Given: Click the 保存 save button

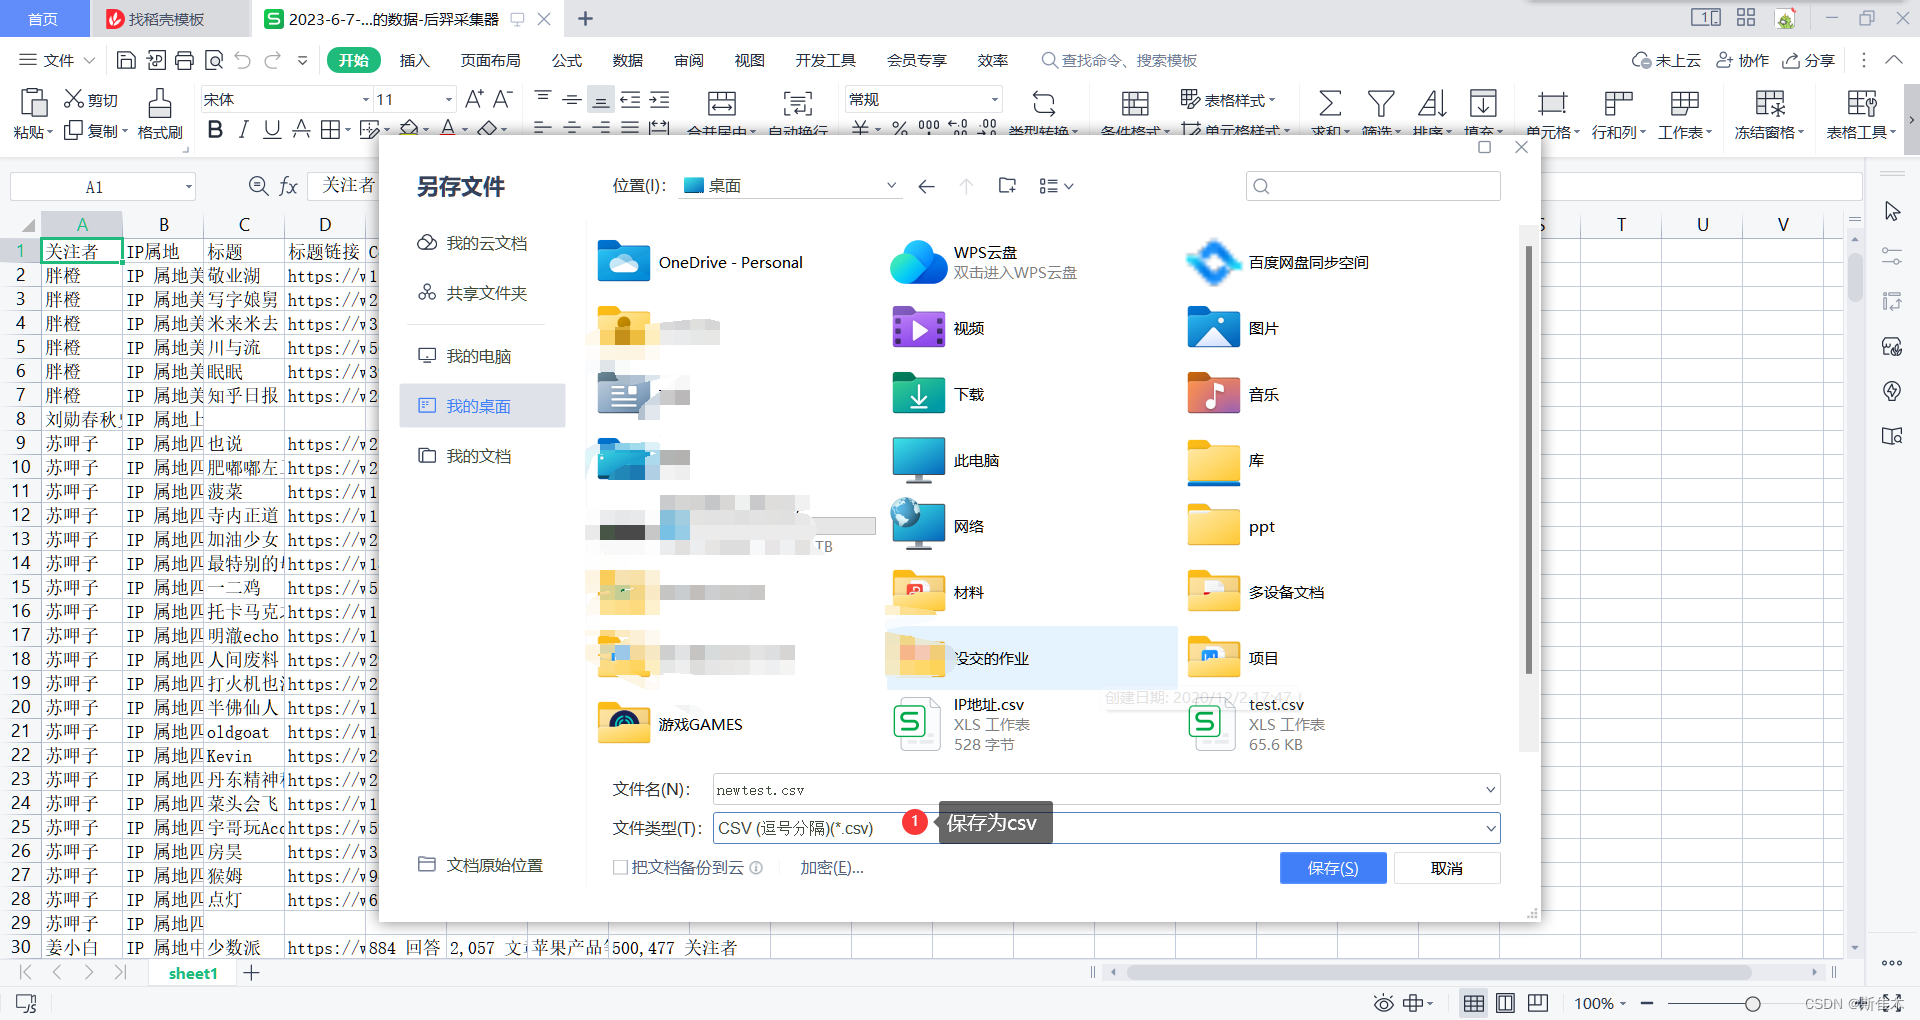Looking at the screenshot, I should pos(1333,867).
